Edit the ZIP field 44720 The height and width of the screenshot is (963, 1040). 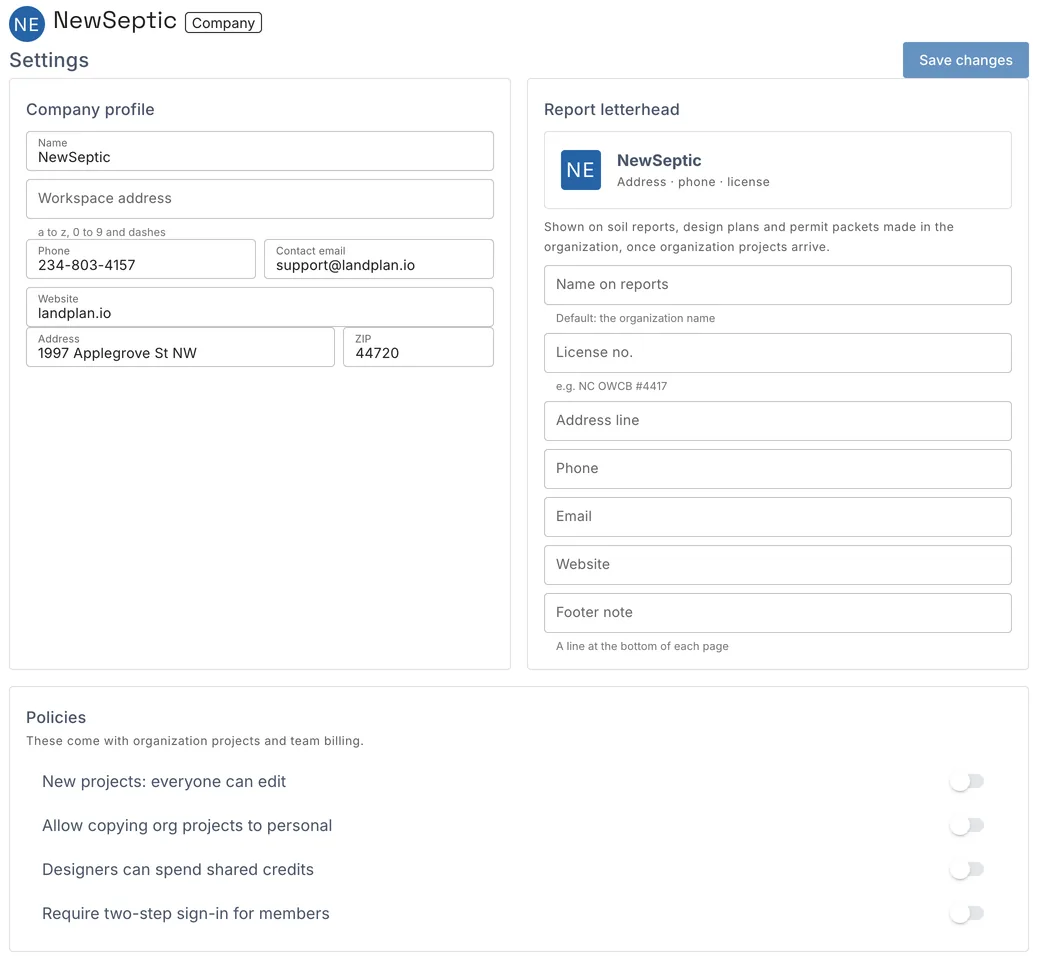419,347
